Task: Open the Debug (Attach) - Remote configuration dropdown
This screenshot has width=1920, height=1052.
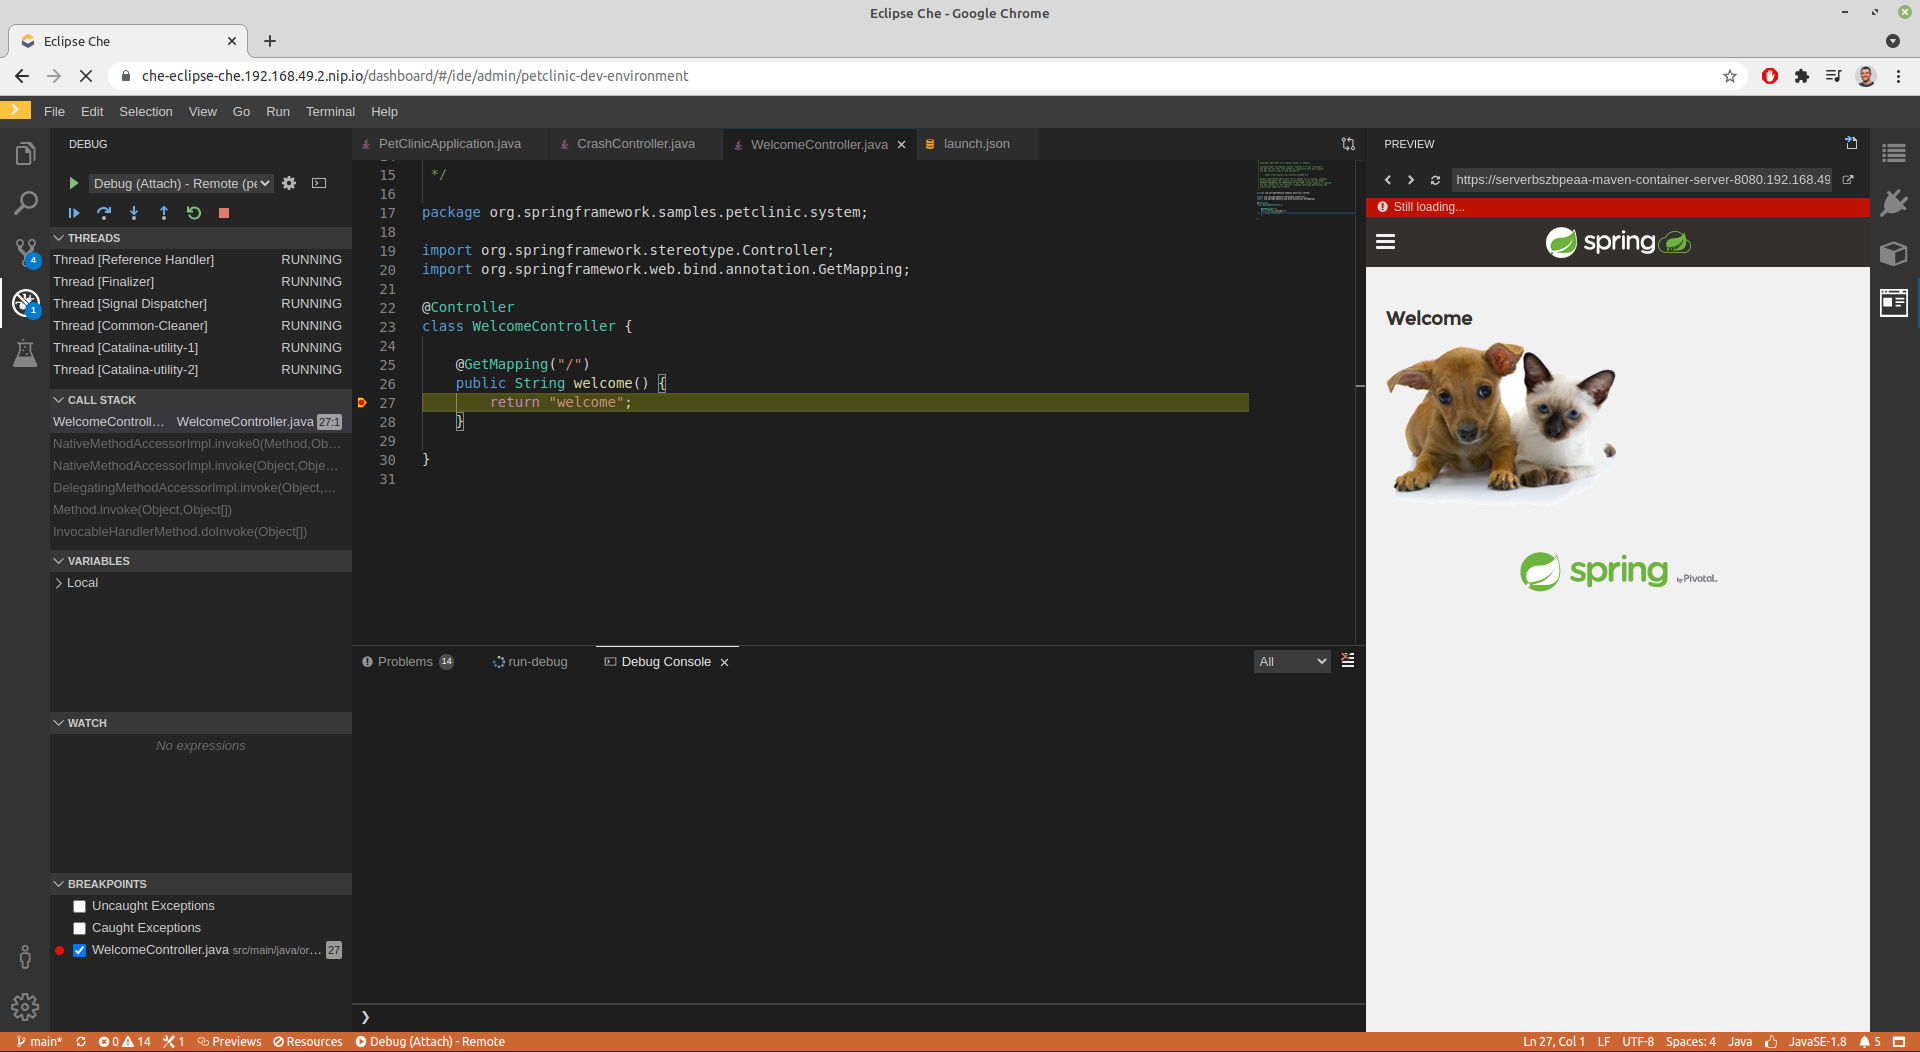Action: [x=180, y=183]
